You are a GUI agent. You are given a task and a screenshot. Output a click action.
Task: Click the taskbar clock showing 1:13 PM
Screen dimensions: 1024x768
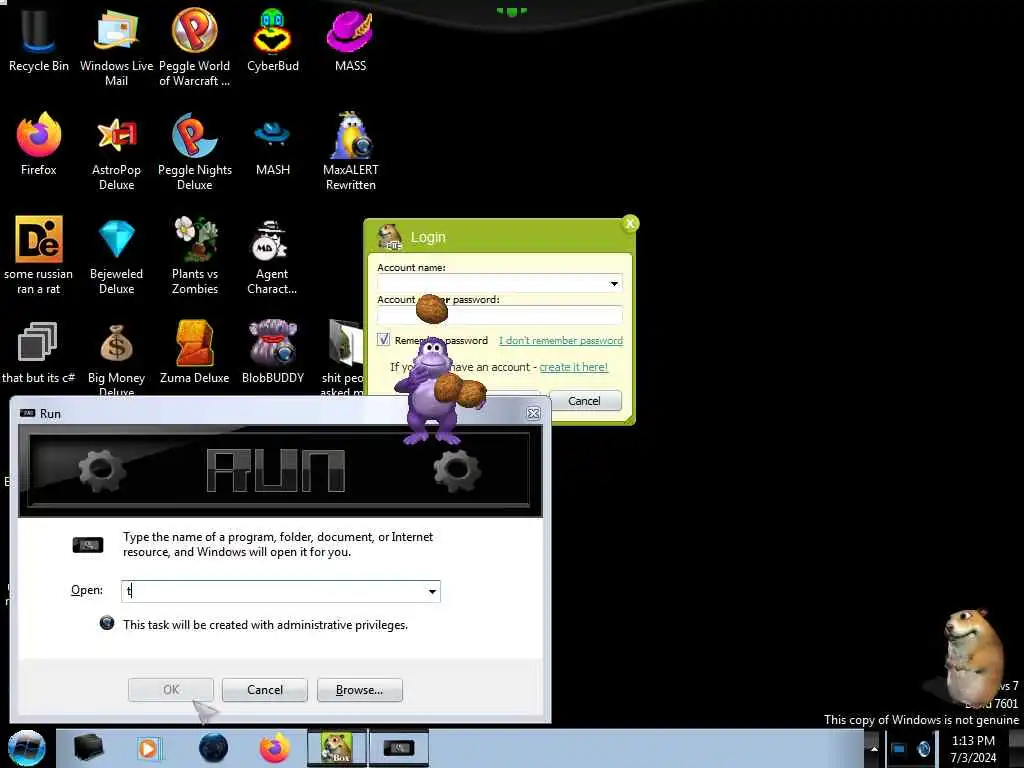[973, 749]
